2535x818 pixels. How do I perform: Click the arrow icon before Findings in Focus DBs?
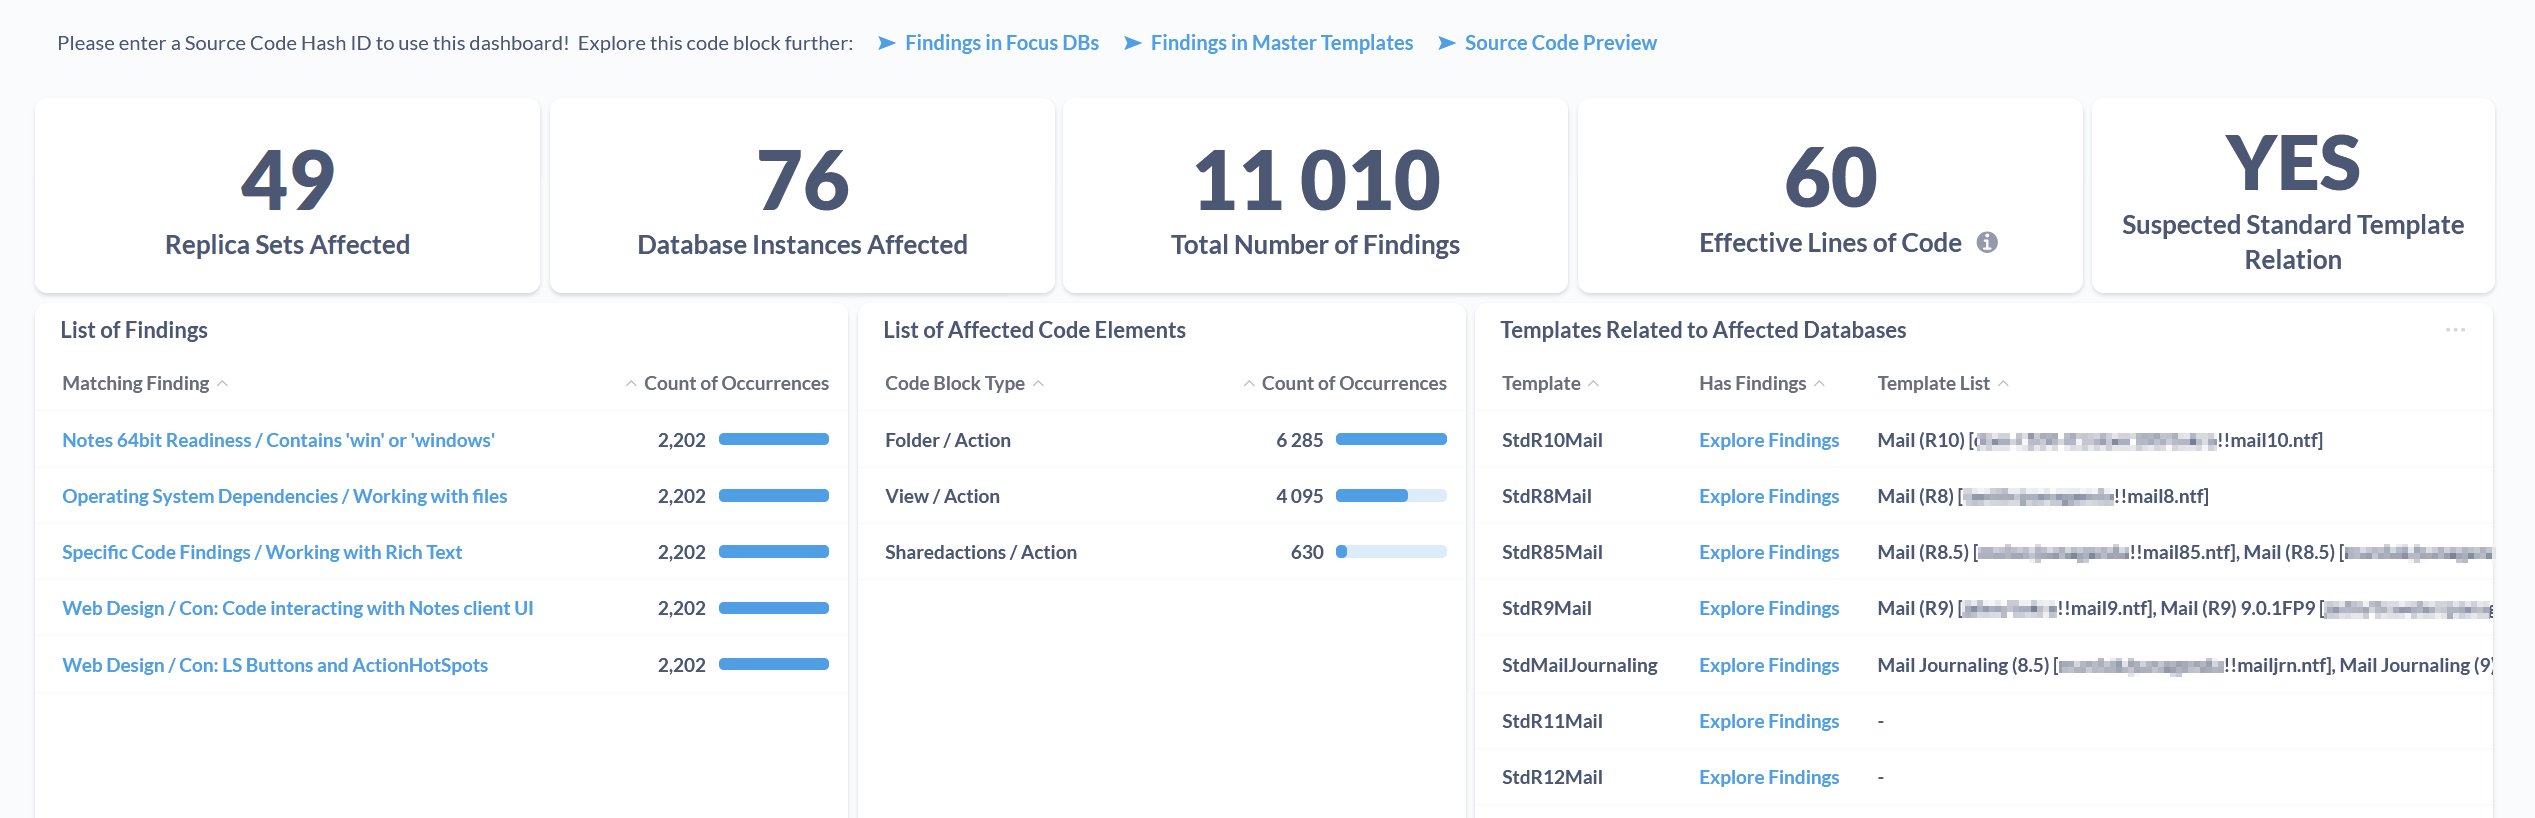point(886,43)
